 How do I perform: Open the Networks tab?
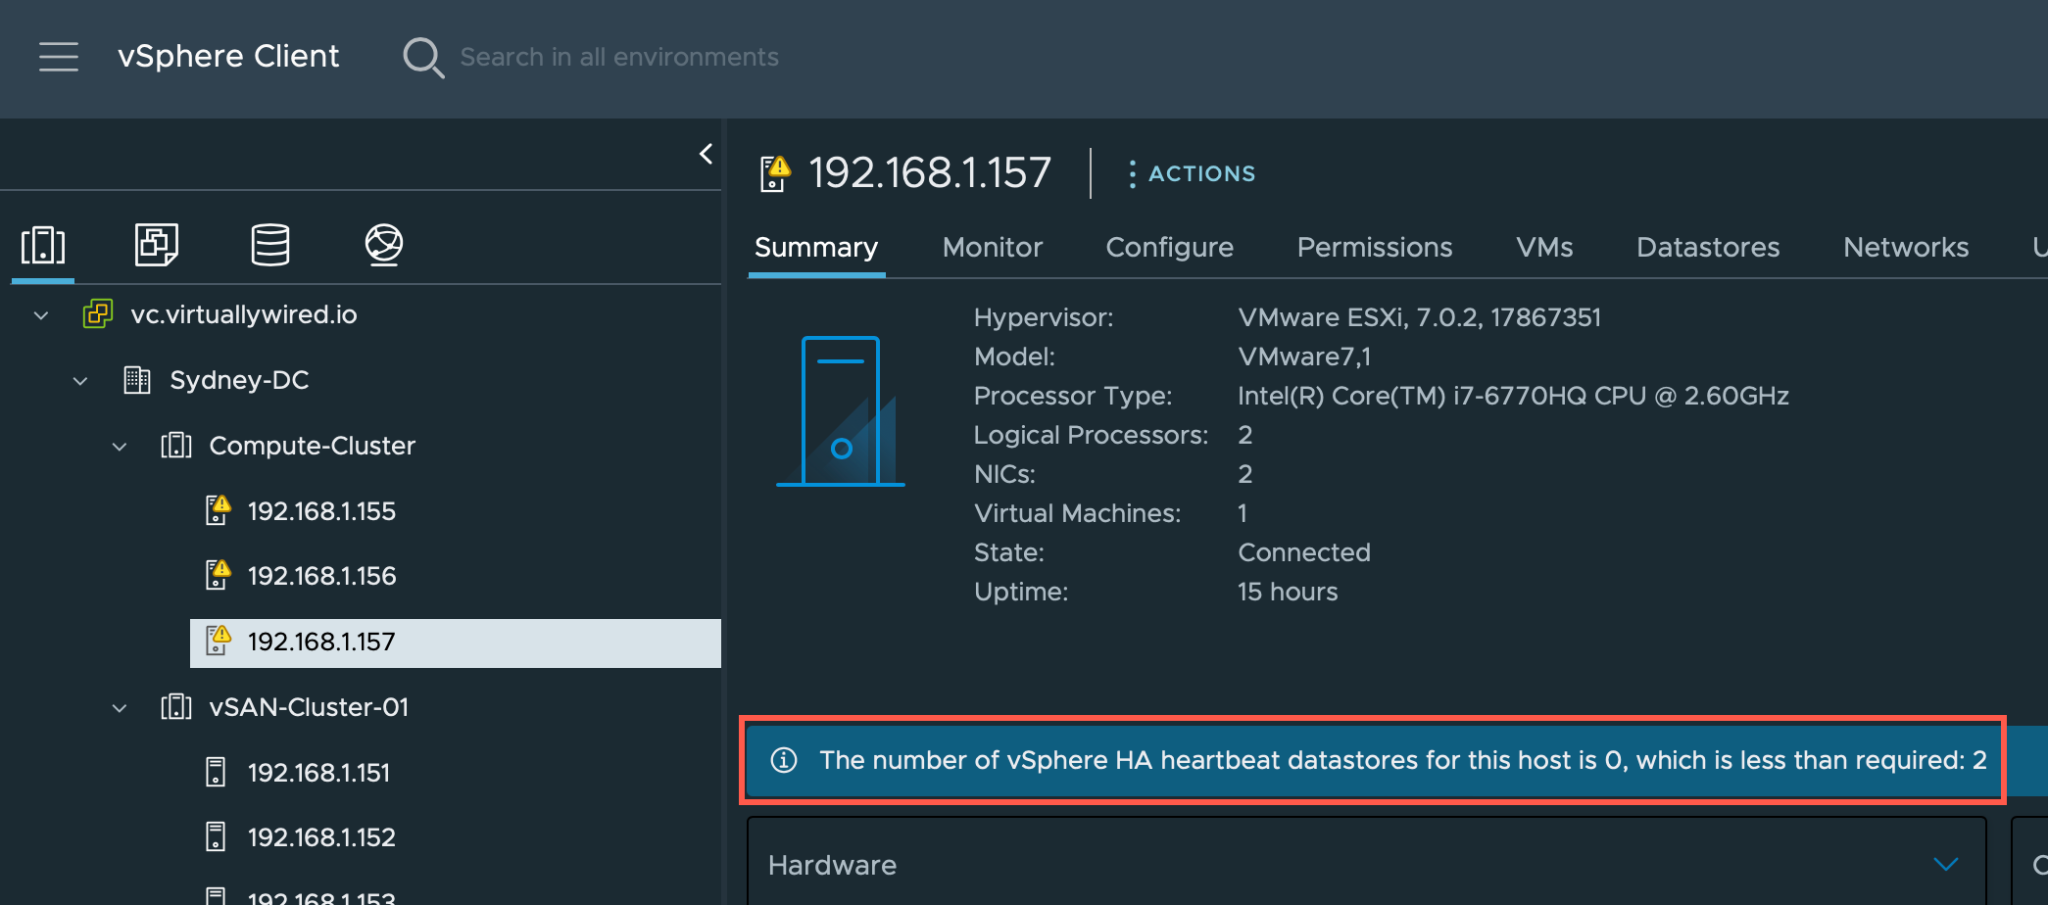[x=1905, y=247]
